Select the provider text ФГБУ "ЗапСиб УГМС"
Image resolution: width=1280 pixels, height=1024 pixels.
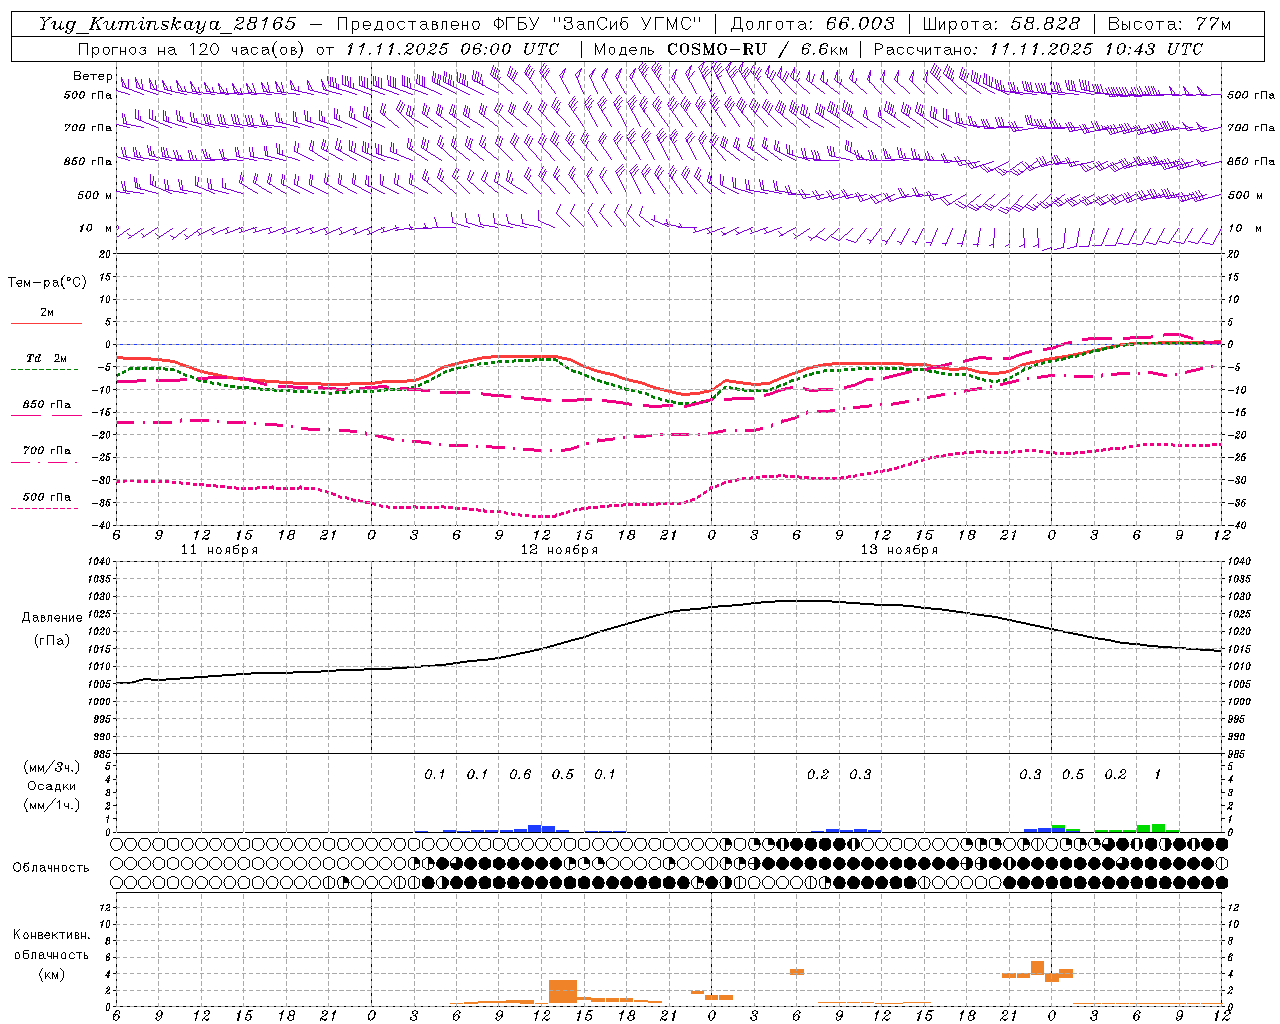(597, 24)
